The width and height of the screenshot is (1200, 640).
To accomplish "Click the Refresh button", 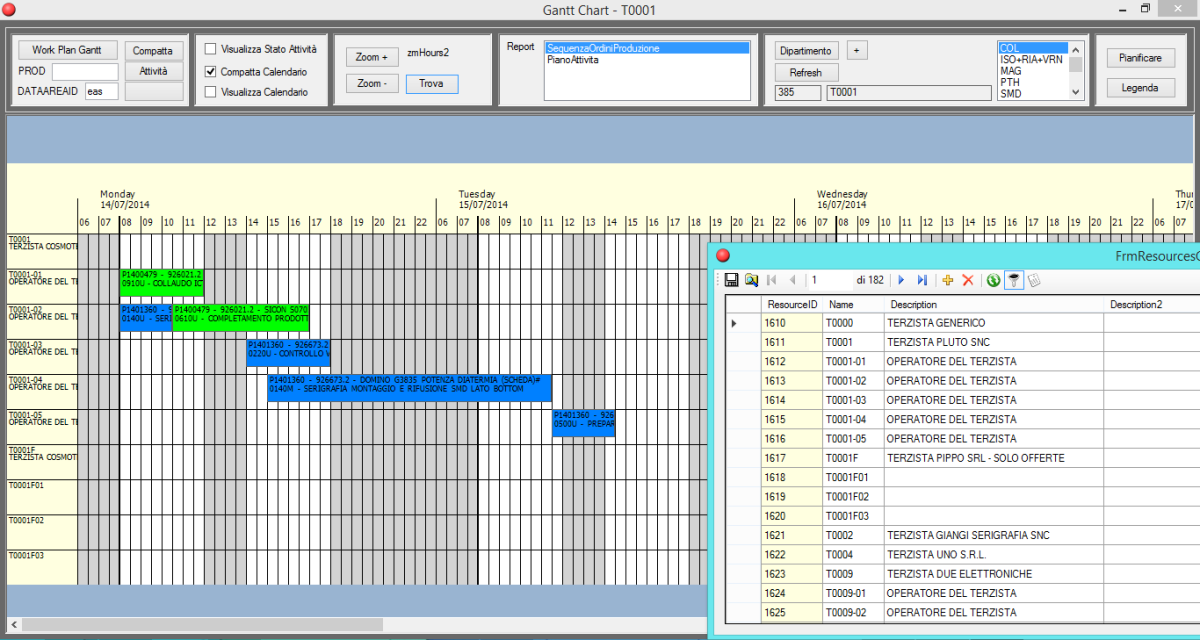I will click(x=806, y=72).
